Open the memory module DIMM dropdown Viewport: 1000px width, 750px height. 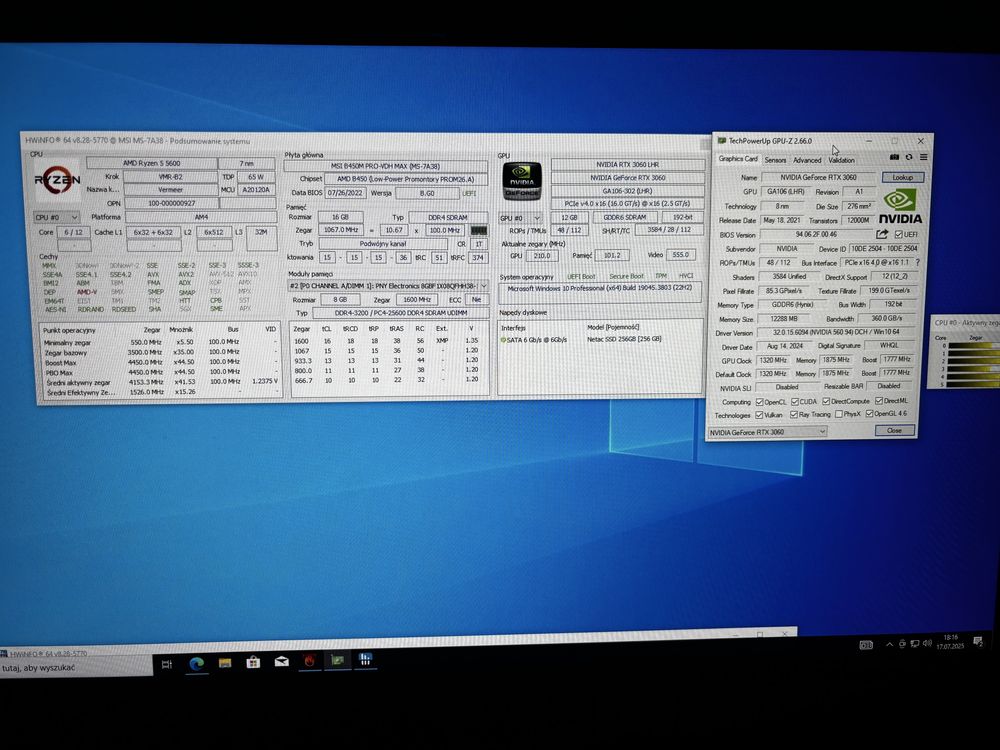click(388, 286)
